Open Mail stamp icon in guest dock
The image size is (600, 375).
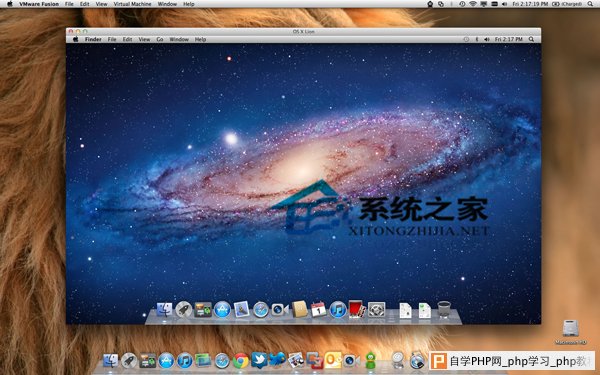pyautogui.click(x=241, y=310)
